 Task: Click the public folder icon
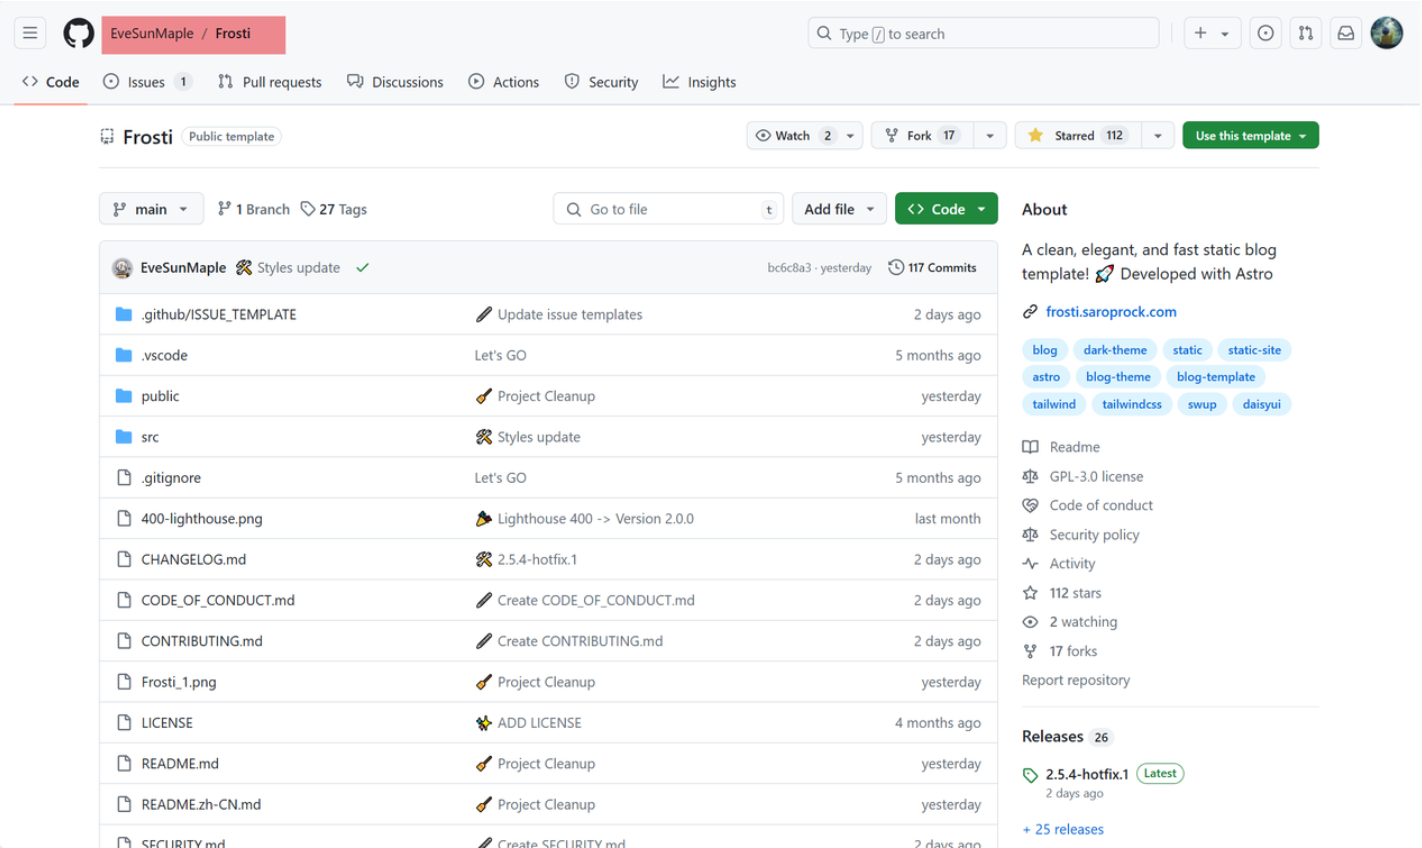(x=124, y=396)
